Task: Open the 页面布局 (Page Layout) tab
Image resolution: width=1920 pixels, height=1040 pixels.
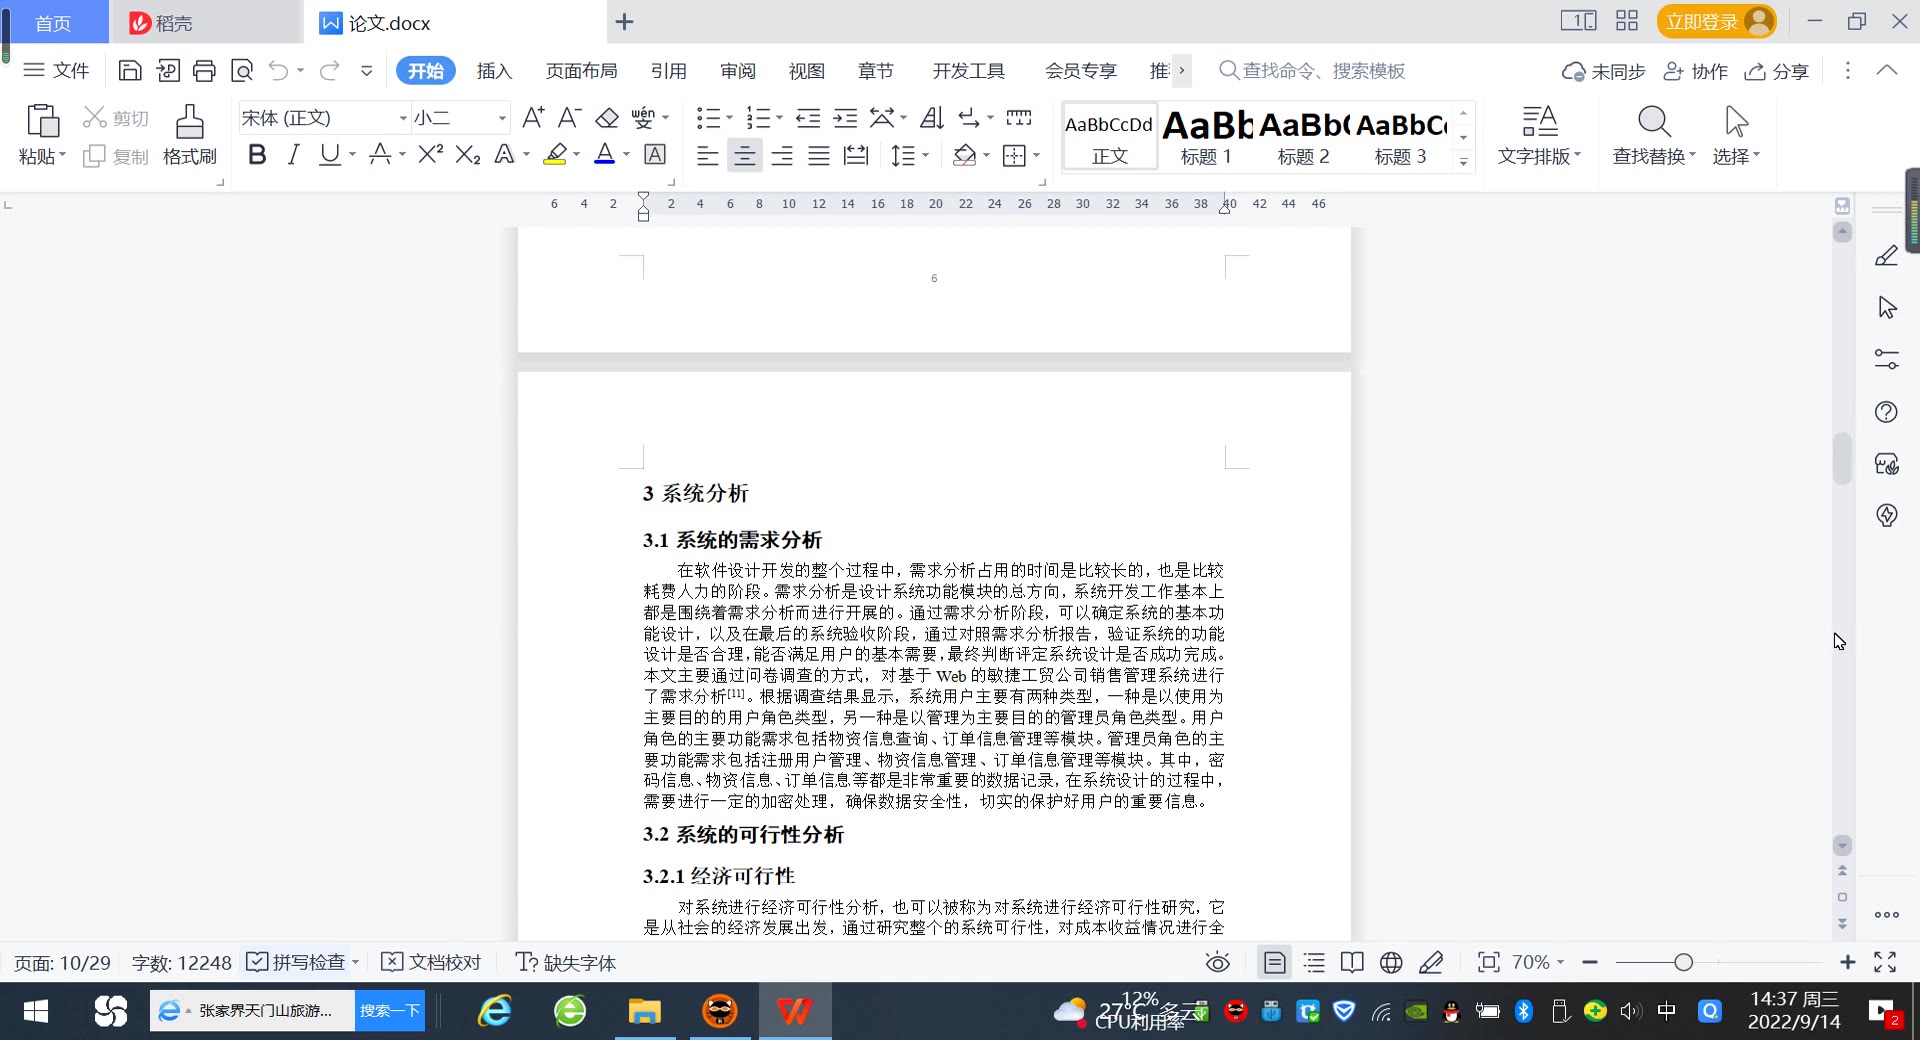Action: pyautogui.click(x=581, y=70)
